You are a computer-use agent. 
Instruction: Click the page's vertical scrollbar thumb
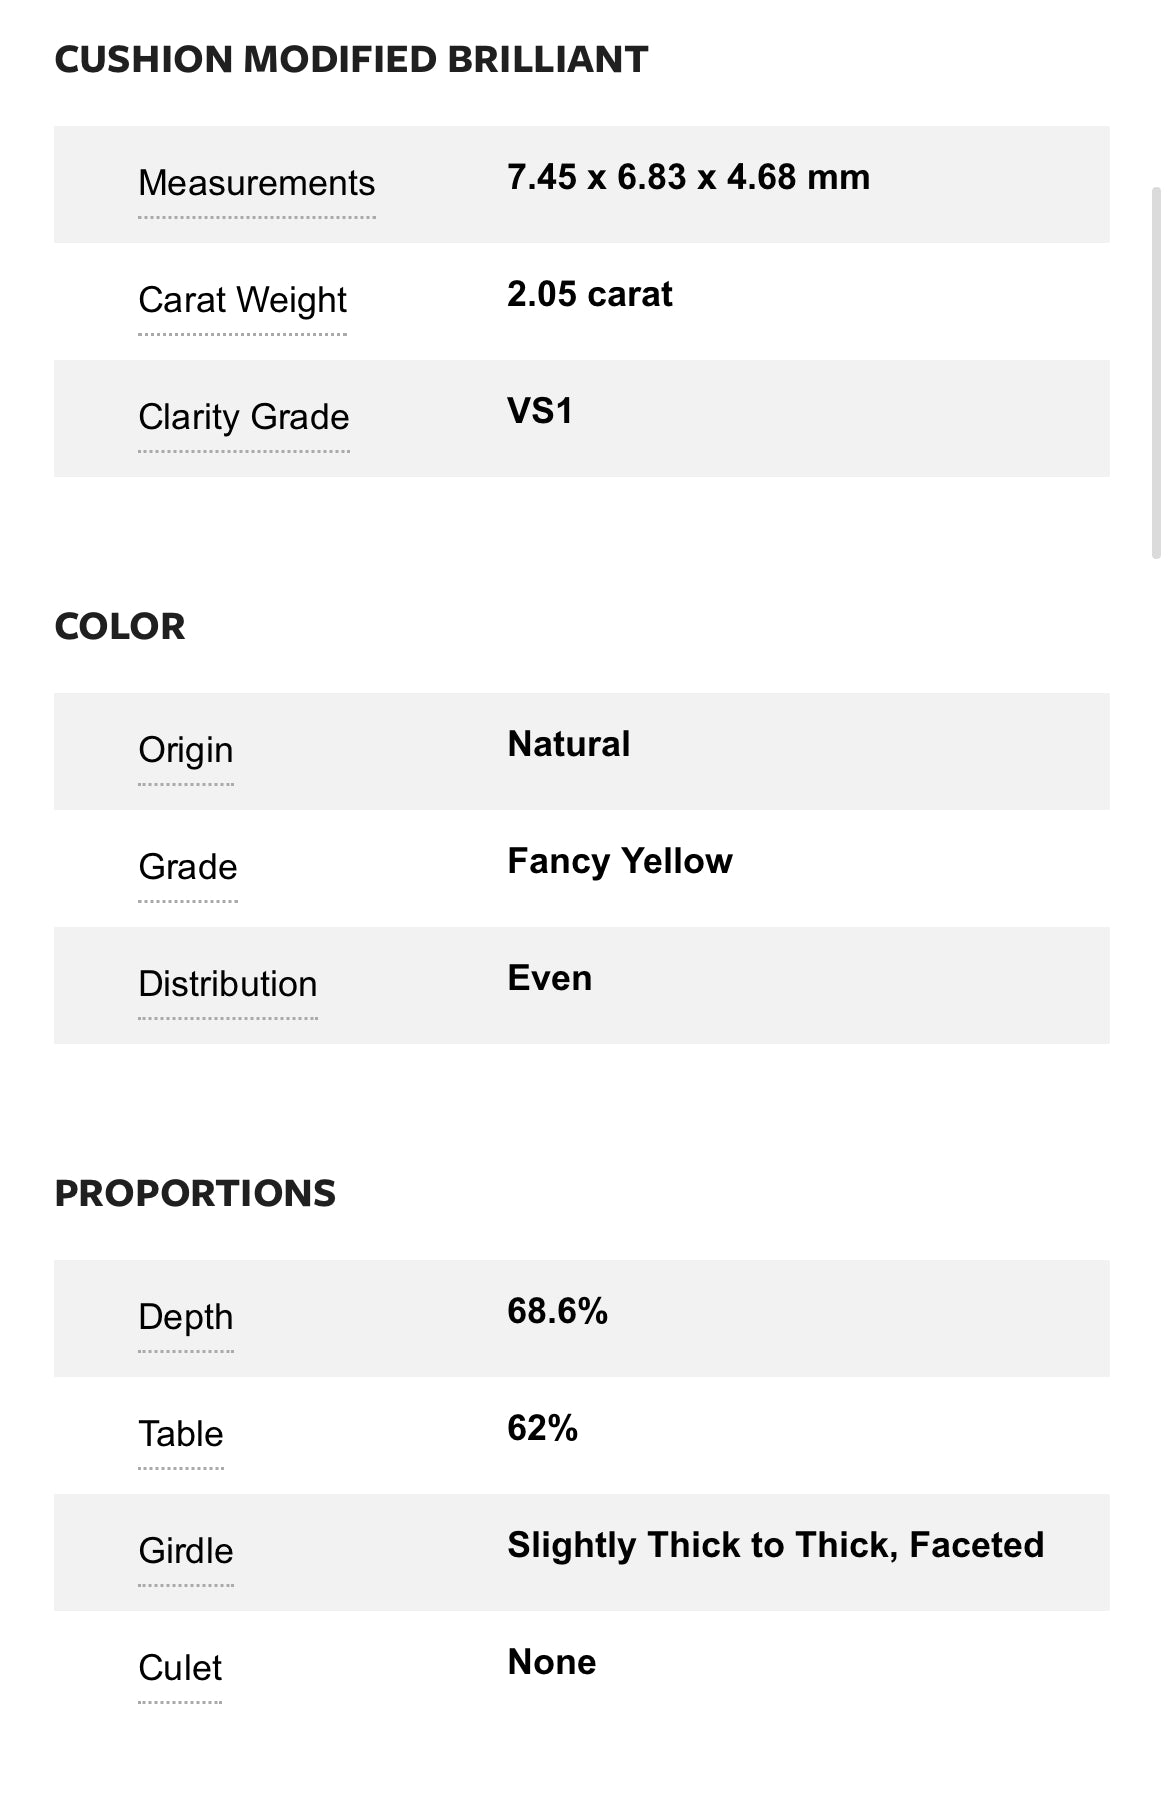click(x=1156, y=372)
